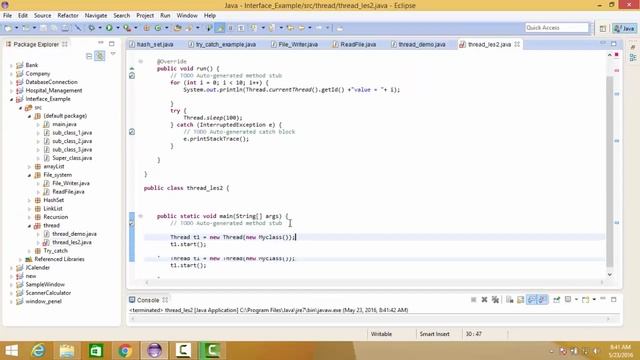
Task: Click the New file toolbar icon
Action: click(8, 28)
